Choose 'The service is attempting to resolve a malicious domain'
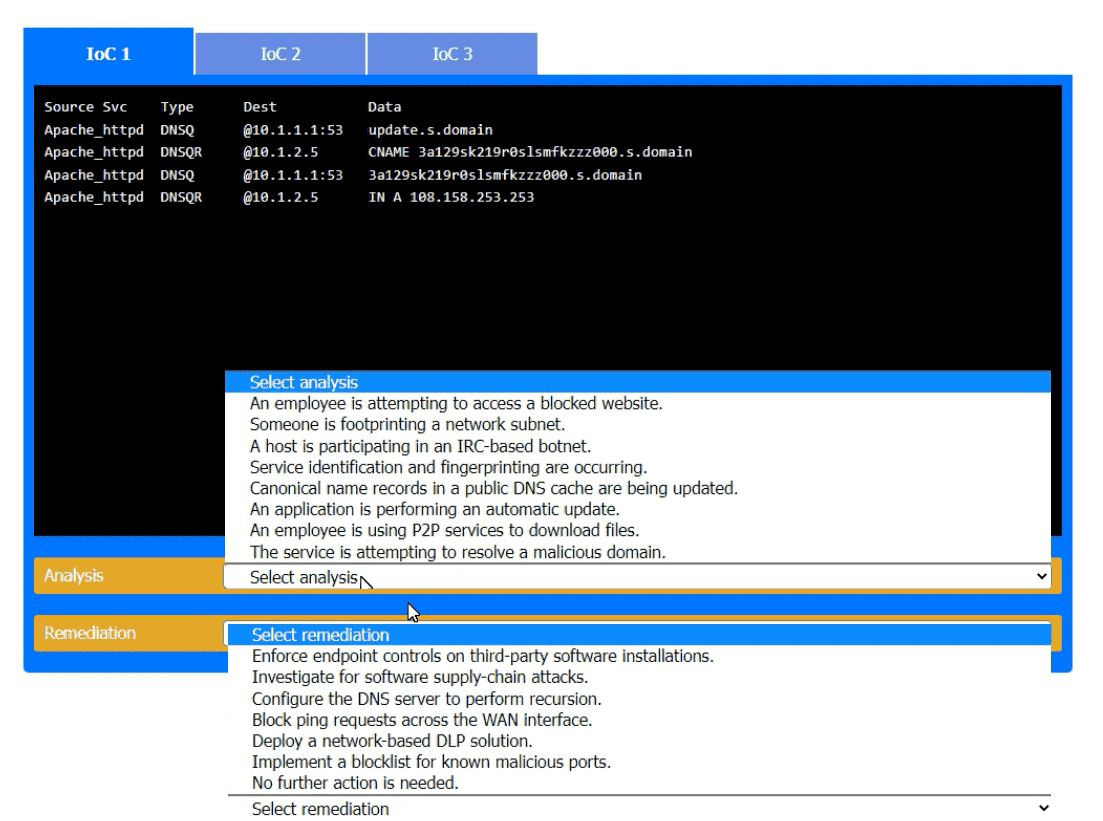Viewport: 1103px width, 821px height. [457, 552]
